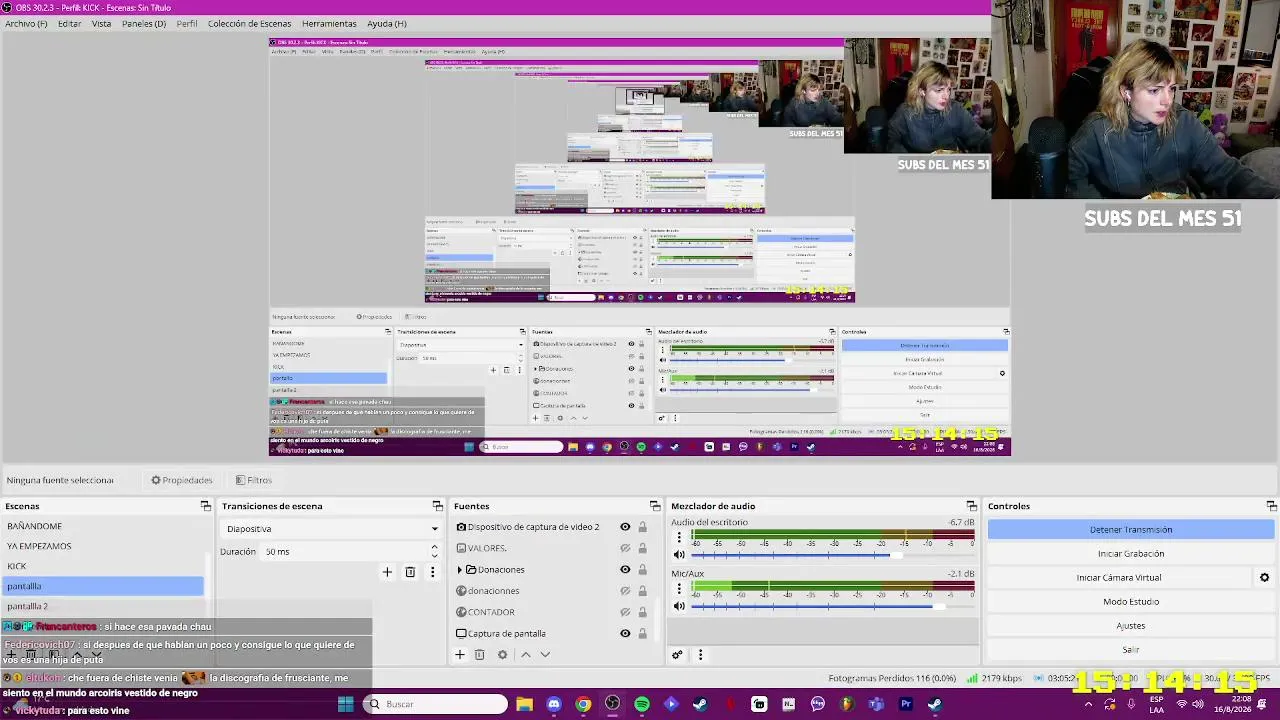Viewport: 1280px width, 720px height.
Task: Hide the Captura de pantalla source
Action: (625, 633)
